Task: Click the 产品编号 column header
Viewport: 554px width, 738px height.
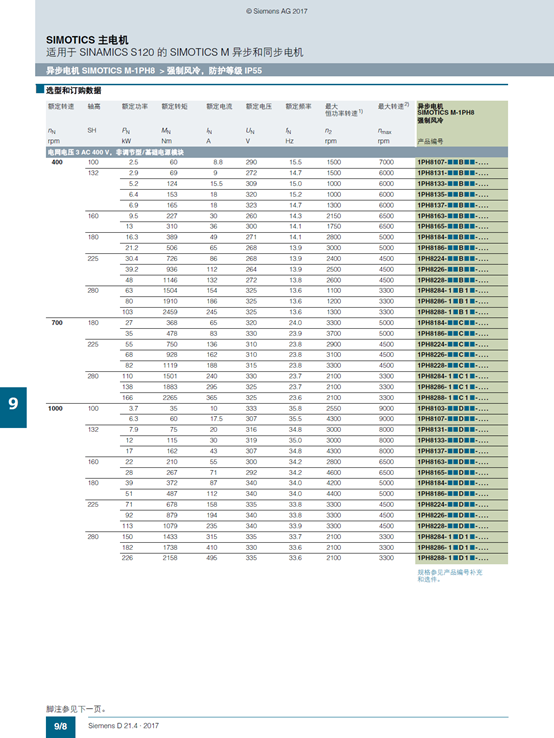Action: 430,141
